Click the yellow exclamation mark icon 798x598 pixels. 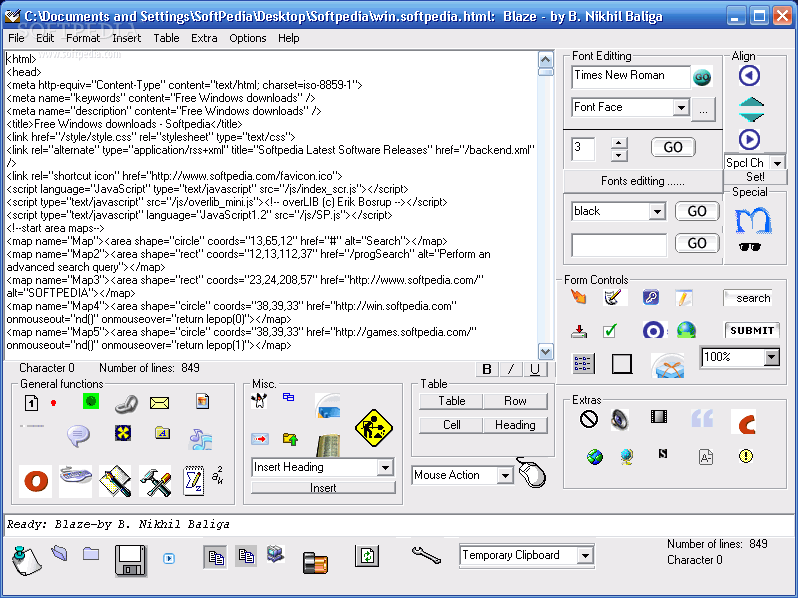[746, 455]
